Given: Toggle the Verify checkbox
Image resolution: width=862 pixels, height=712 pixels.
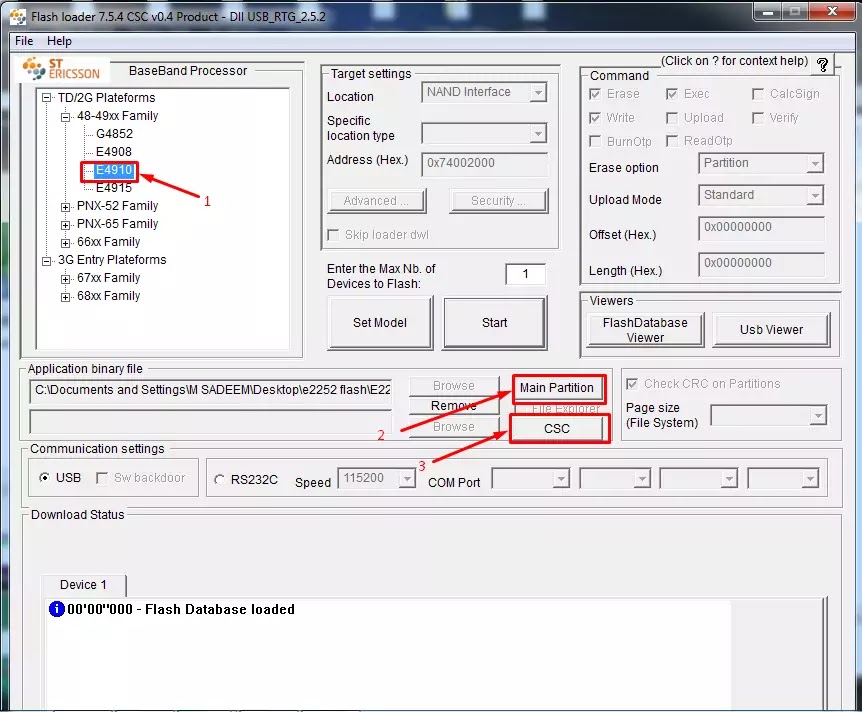Looking at the screenshot, I should point(758,118).
